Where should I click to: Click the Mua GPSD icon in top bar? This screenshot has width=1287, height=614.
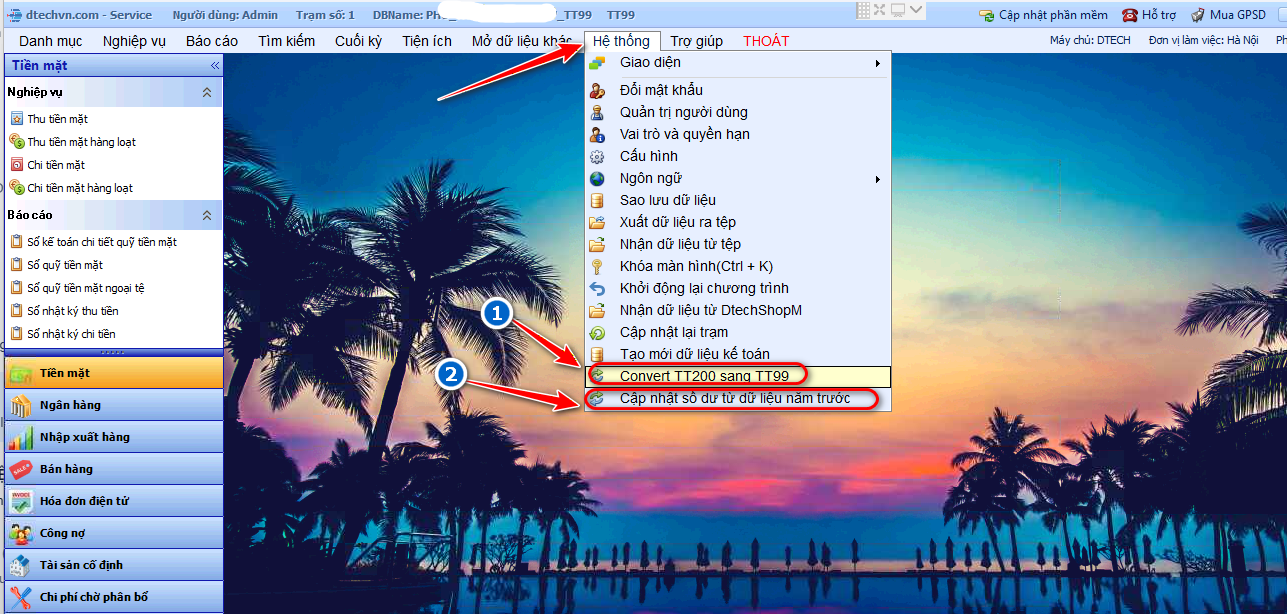[1197, 15]
